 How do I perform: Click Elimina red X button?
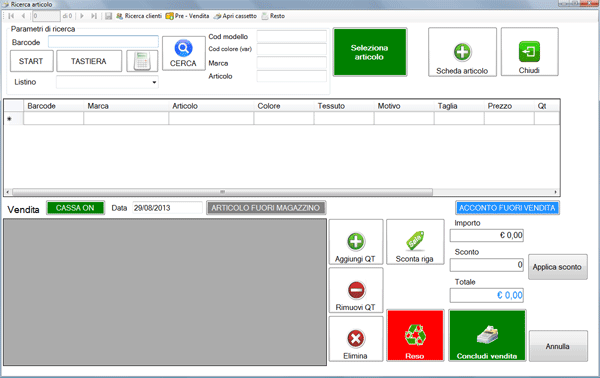(x=356, y=339)
